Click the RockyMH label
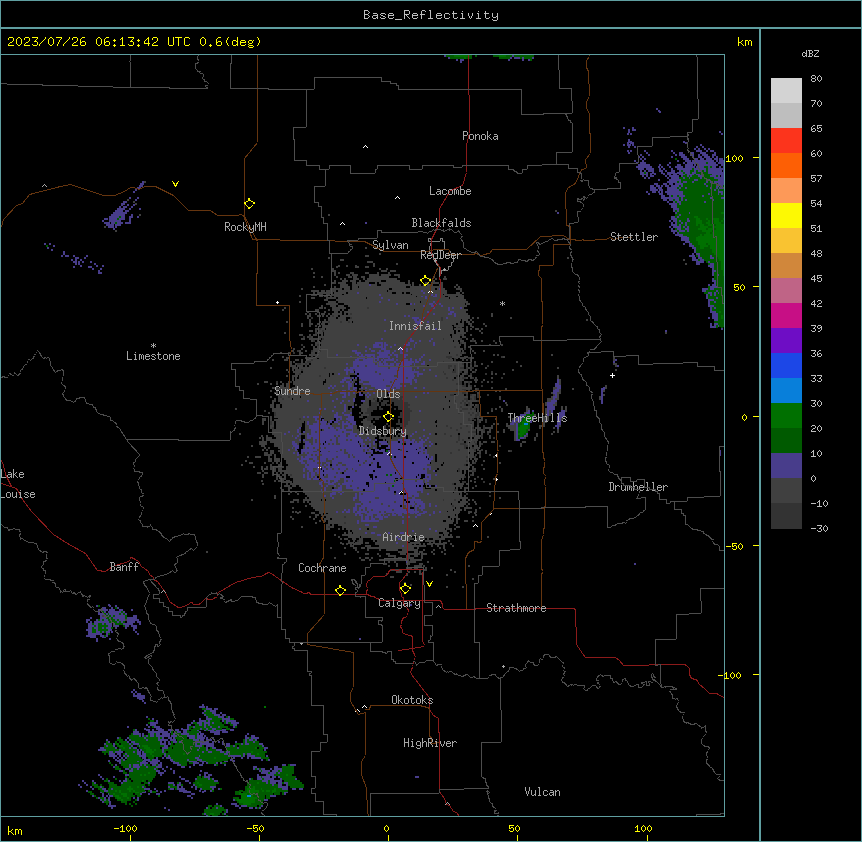Viewport: 862px width, 842px height. 245,227
